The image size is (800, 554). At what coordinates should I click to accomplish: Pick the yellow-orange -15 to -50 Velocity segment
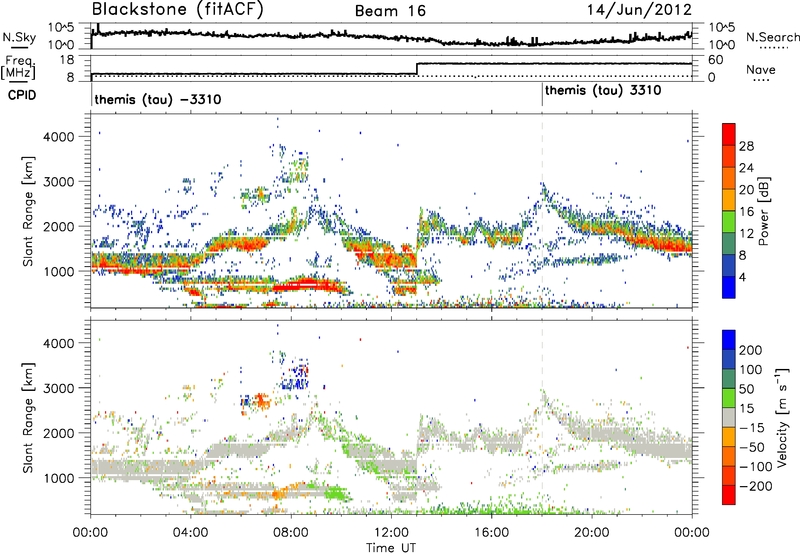(729, 437)
